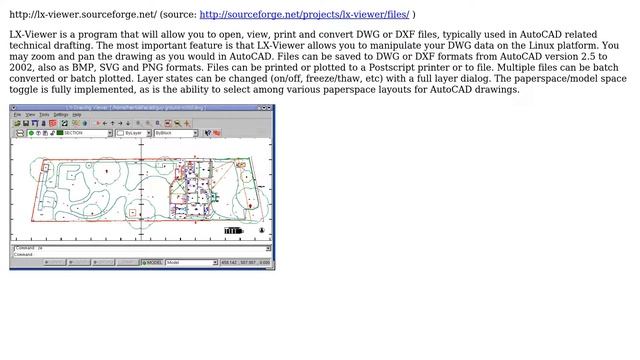Image resolution: width=640 pixels, height=360 pixels.
Task: Expand the ByBlock linetype dropdown
Action: 196,133
